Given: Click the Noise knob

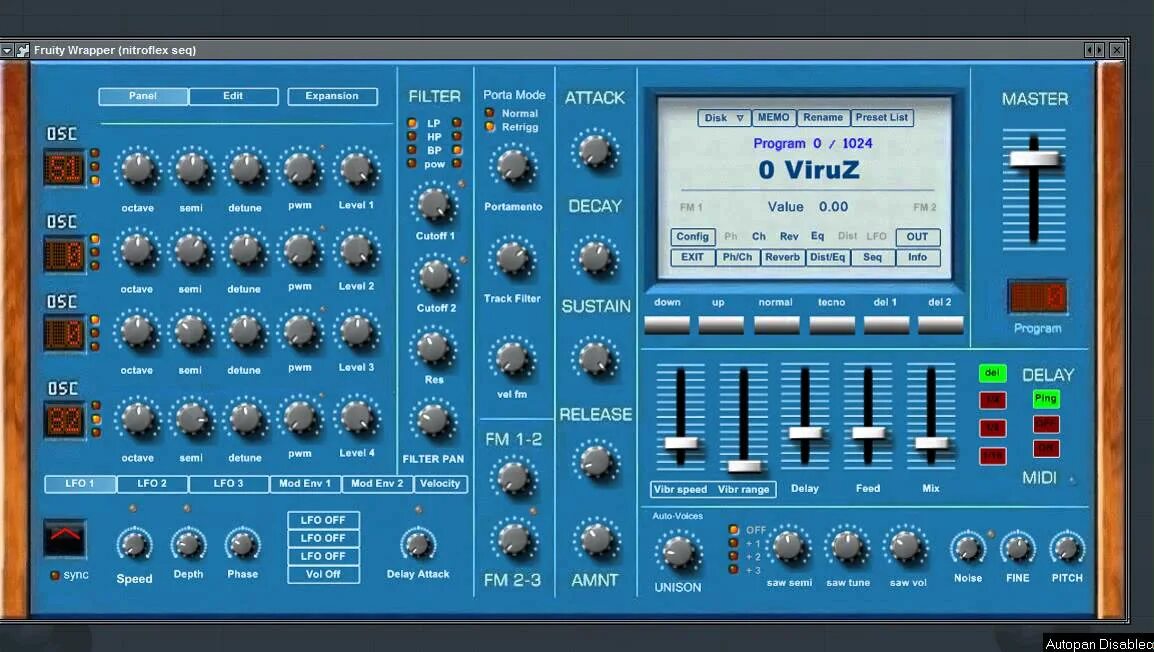Looking at the screenshot, I should click(x=968, y=548).
